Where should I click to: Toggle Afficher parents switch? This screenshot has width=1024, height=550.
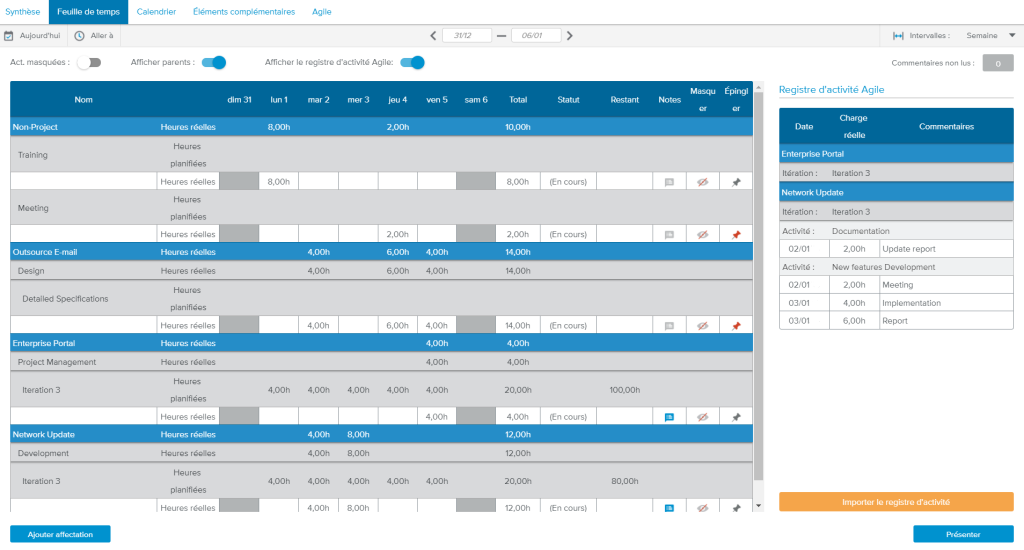(214, 63)
